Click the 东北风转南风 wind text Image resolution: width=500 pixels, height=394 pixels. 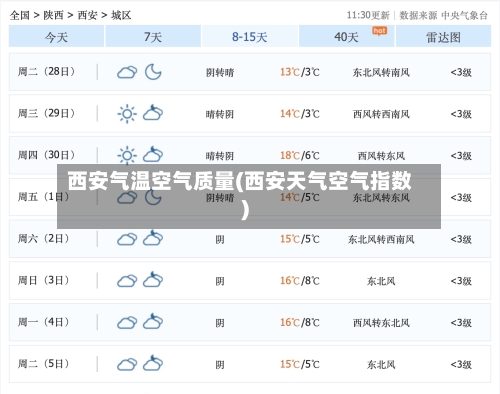(381, 72)
